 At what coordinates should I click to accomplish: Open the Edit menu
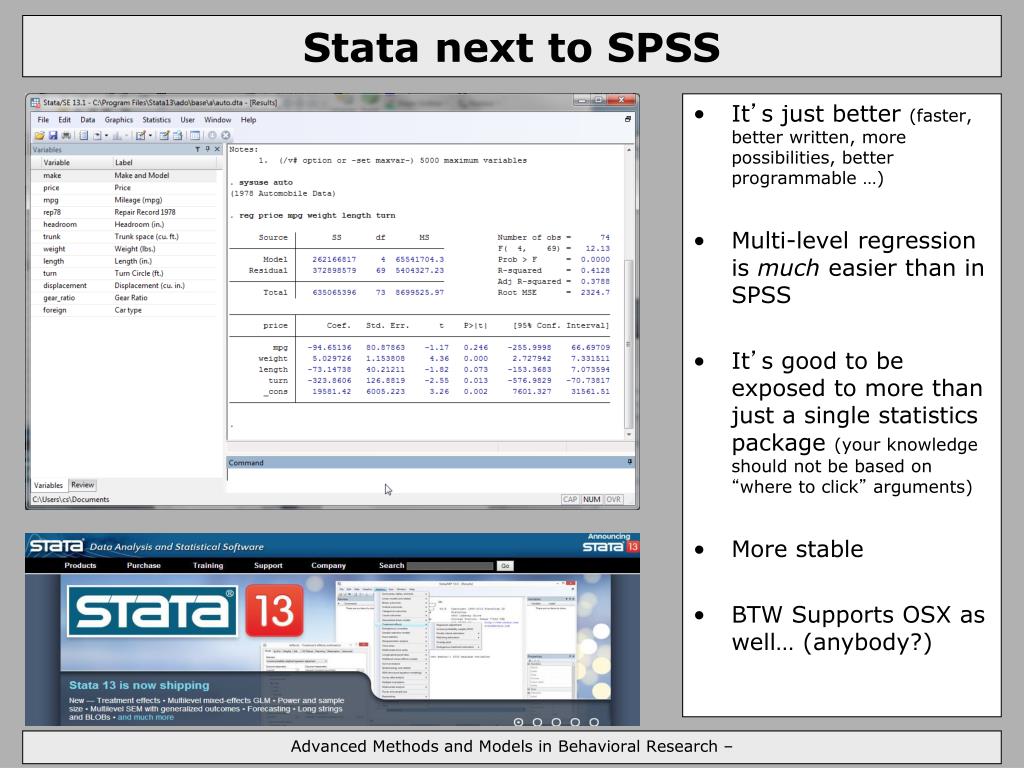(65, 120)
